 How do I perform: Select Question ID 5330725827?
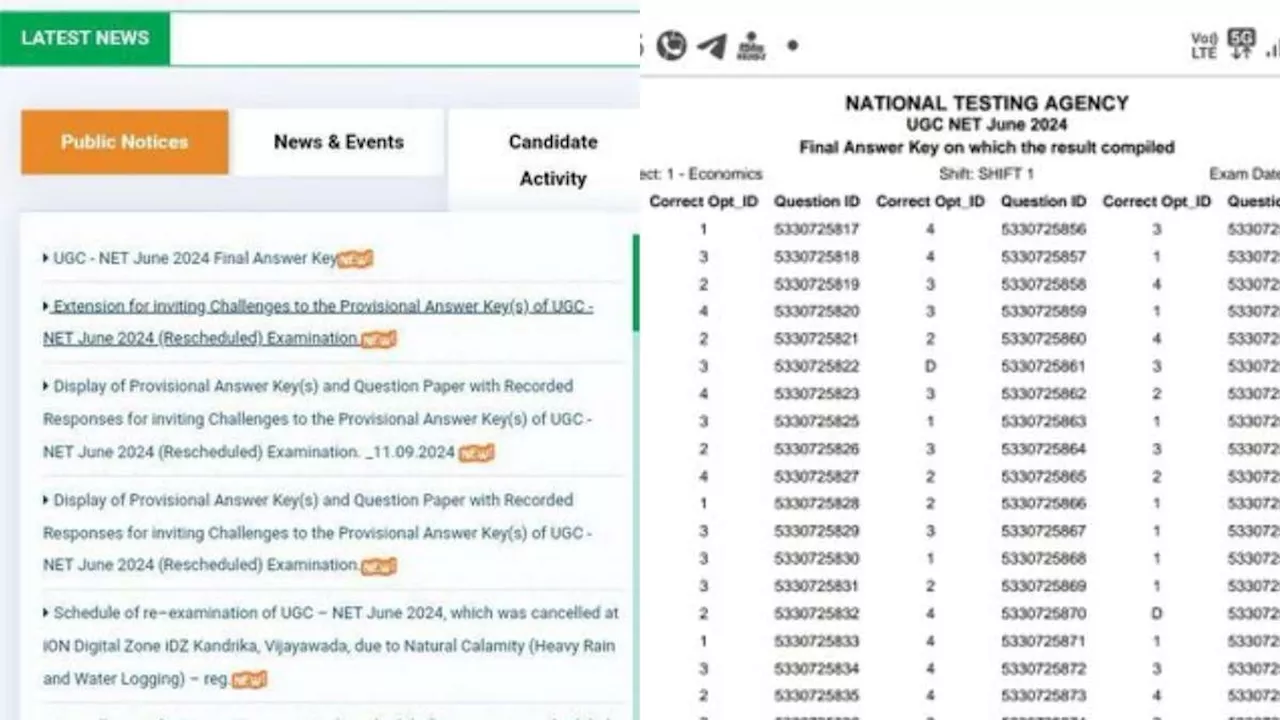[x=816, y=476]
